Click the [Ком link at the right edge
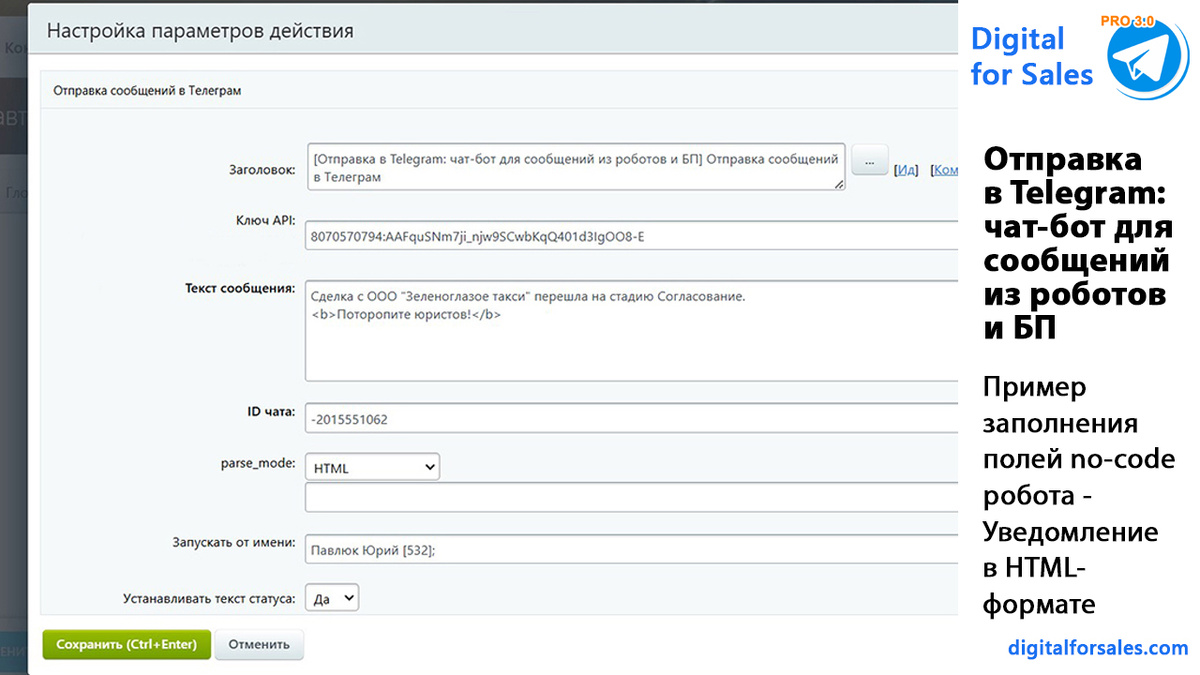 [x=944, y=170]
